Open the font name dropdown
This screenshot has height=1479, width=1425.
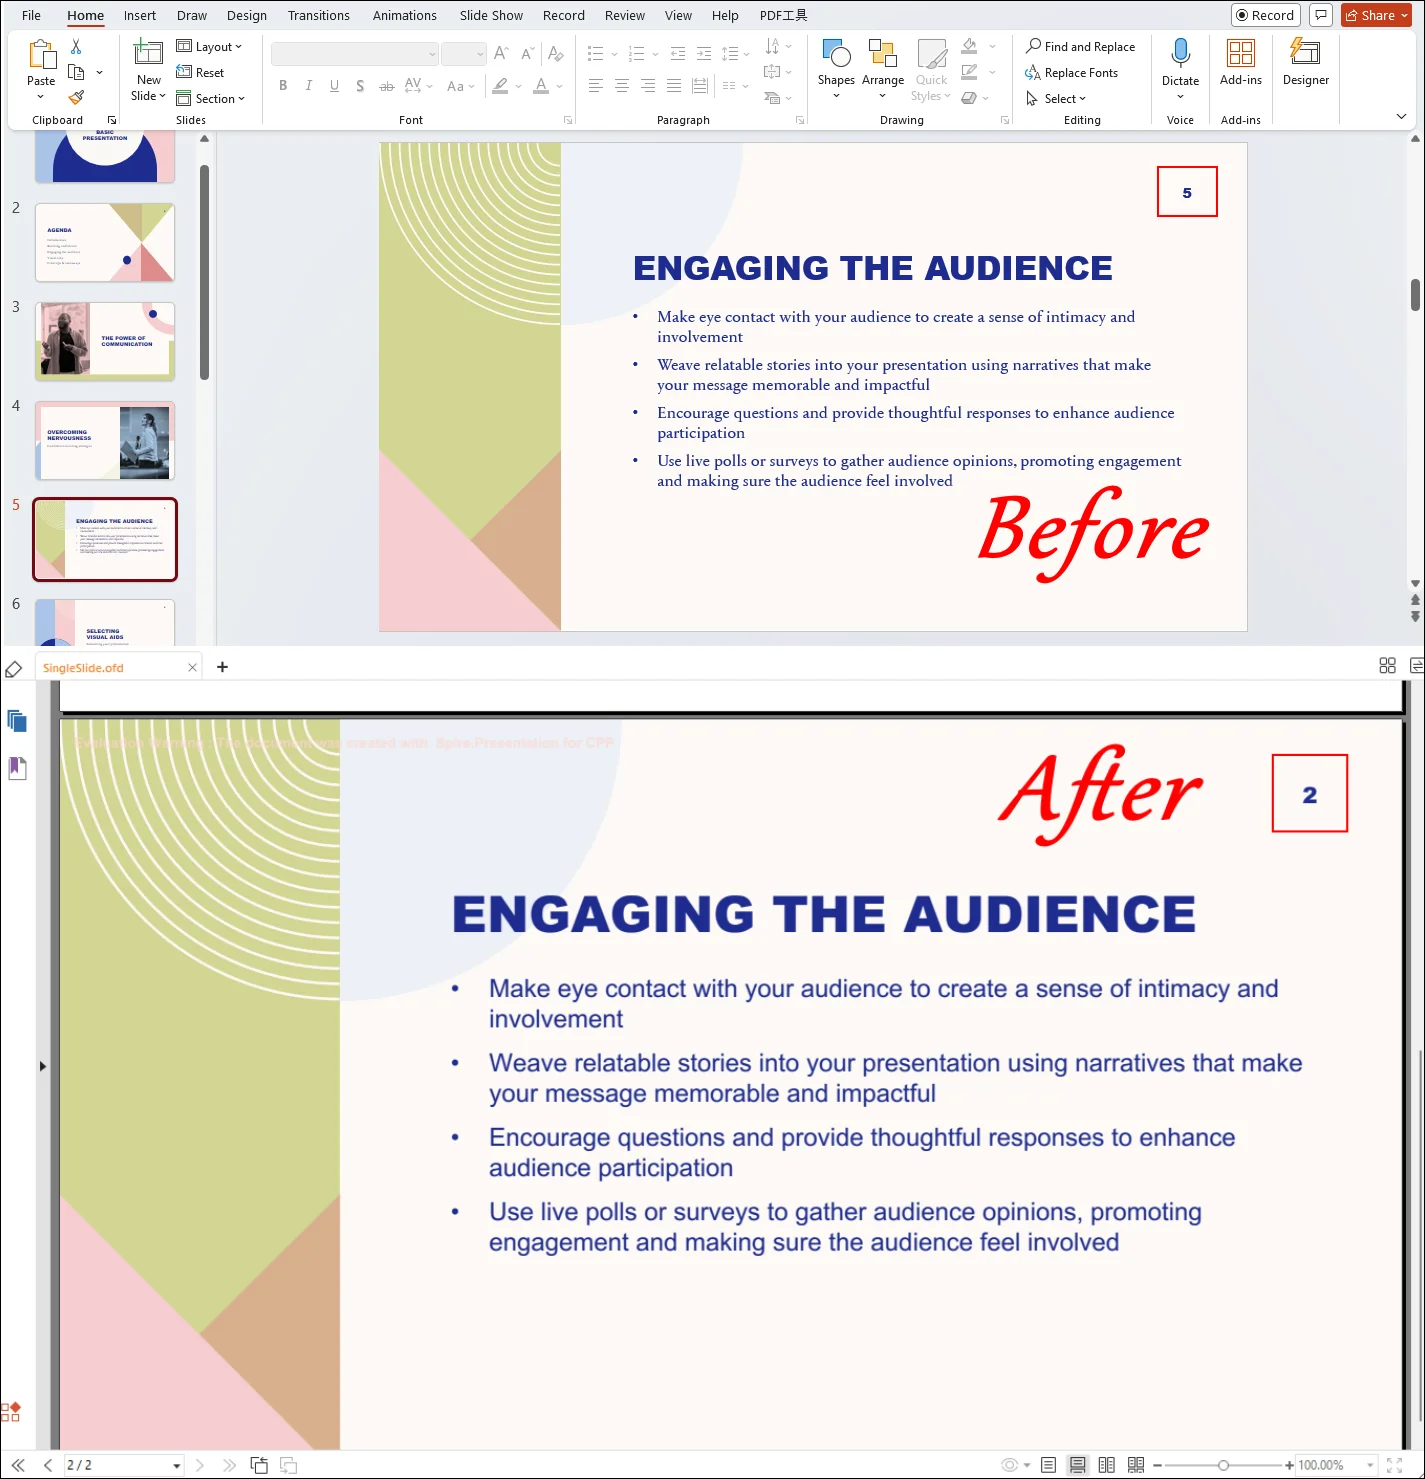[x=431, y=54]
